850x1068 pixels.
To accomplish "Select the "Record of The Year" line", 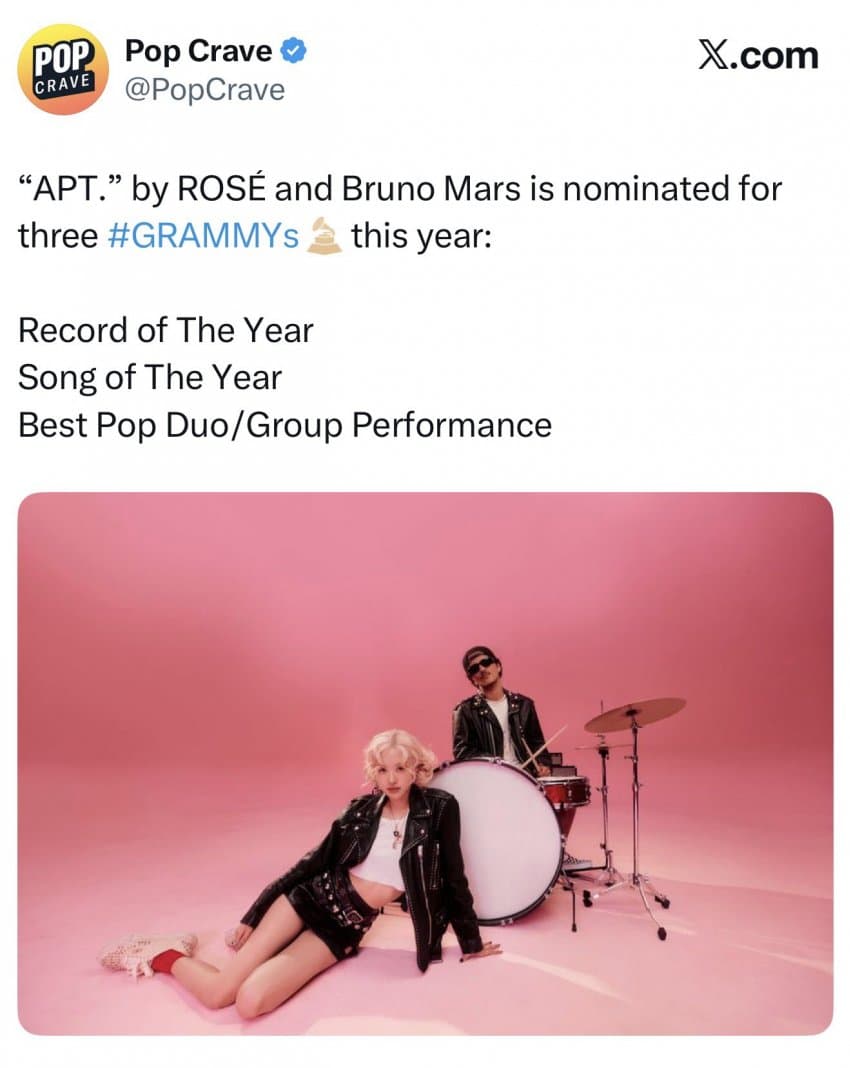I will (x=166, y=330).
